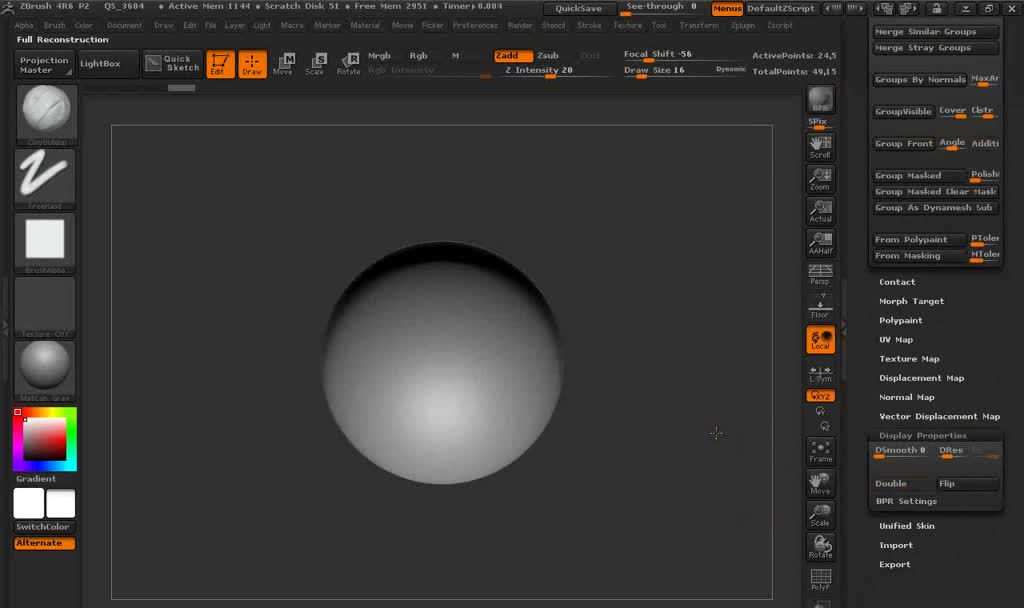Click the AAHalf icon
The image size is (1024, 608).
tap(820, 243)
